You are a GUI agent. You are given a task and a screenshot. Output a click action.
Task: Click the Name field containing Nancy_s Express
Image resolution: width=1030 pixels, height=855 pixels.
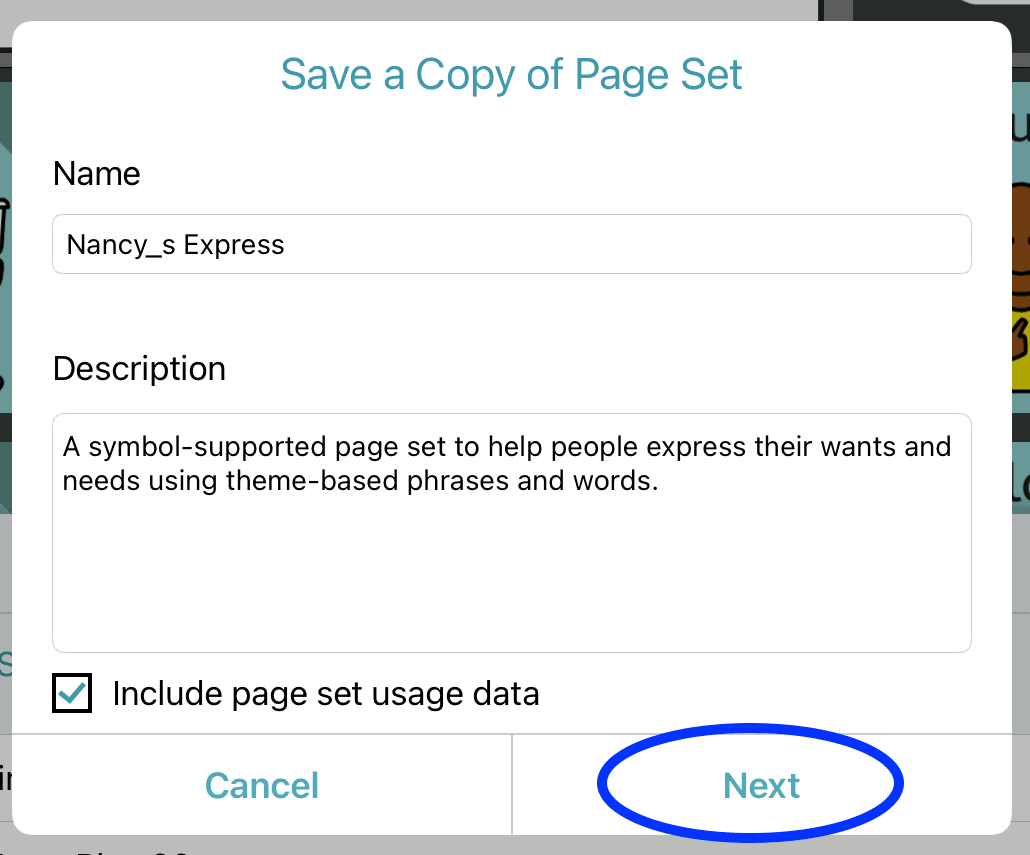point(511,243)
